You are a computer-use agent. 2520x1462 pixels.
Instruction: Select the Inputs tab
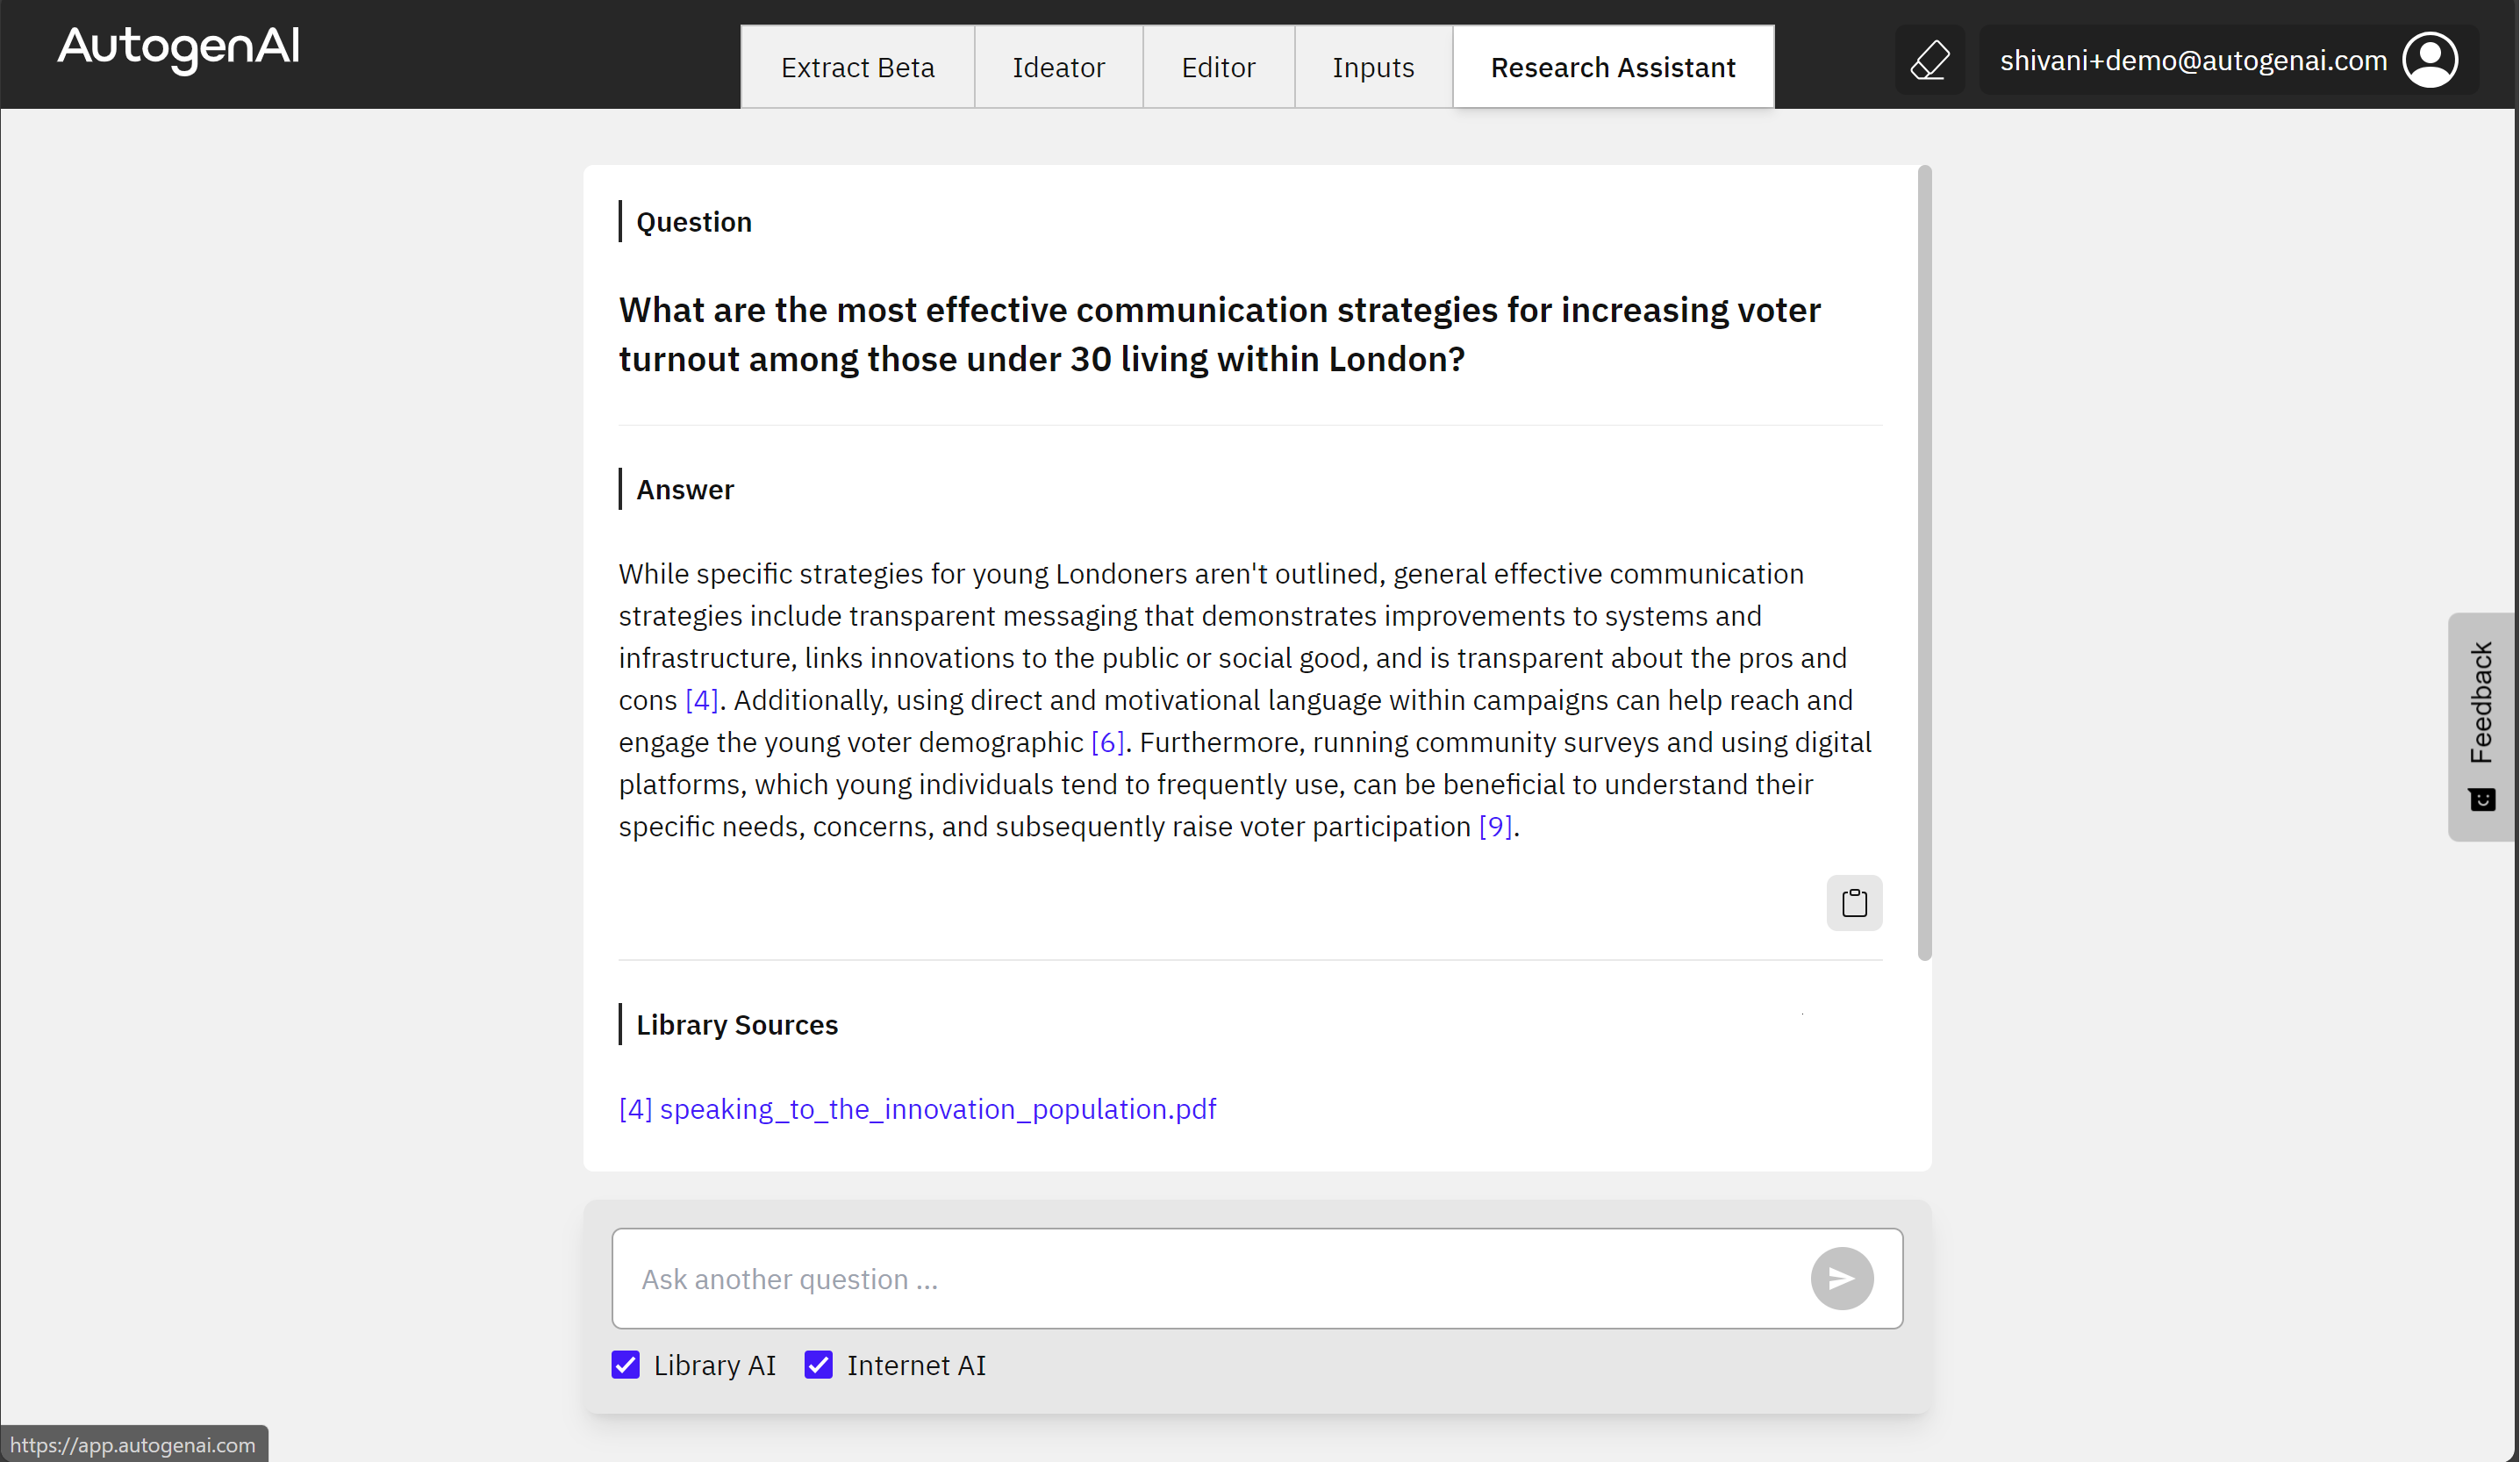pyautogui.click(x=1373, y=67)
